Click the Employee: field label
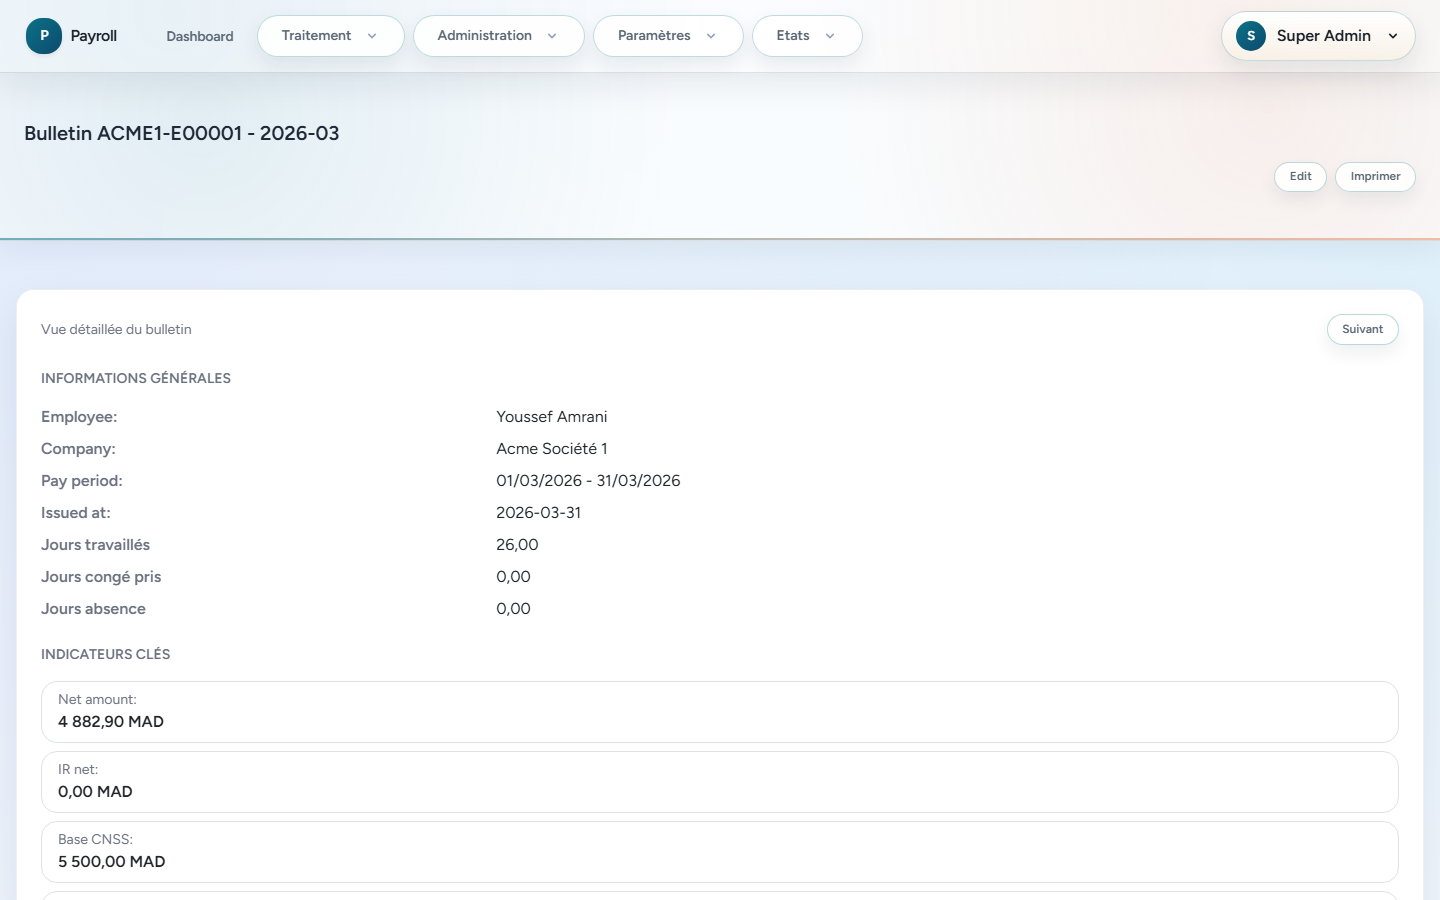The width and height of the screenshot is (1440, 900). (x=79, y=417)
